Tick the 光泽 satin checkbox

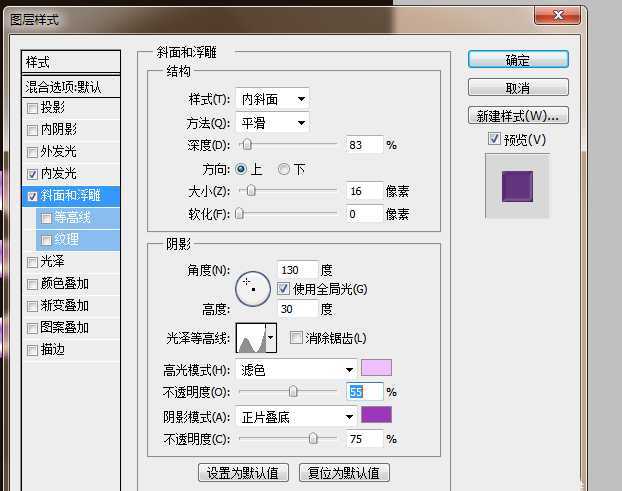click(32, 262)
